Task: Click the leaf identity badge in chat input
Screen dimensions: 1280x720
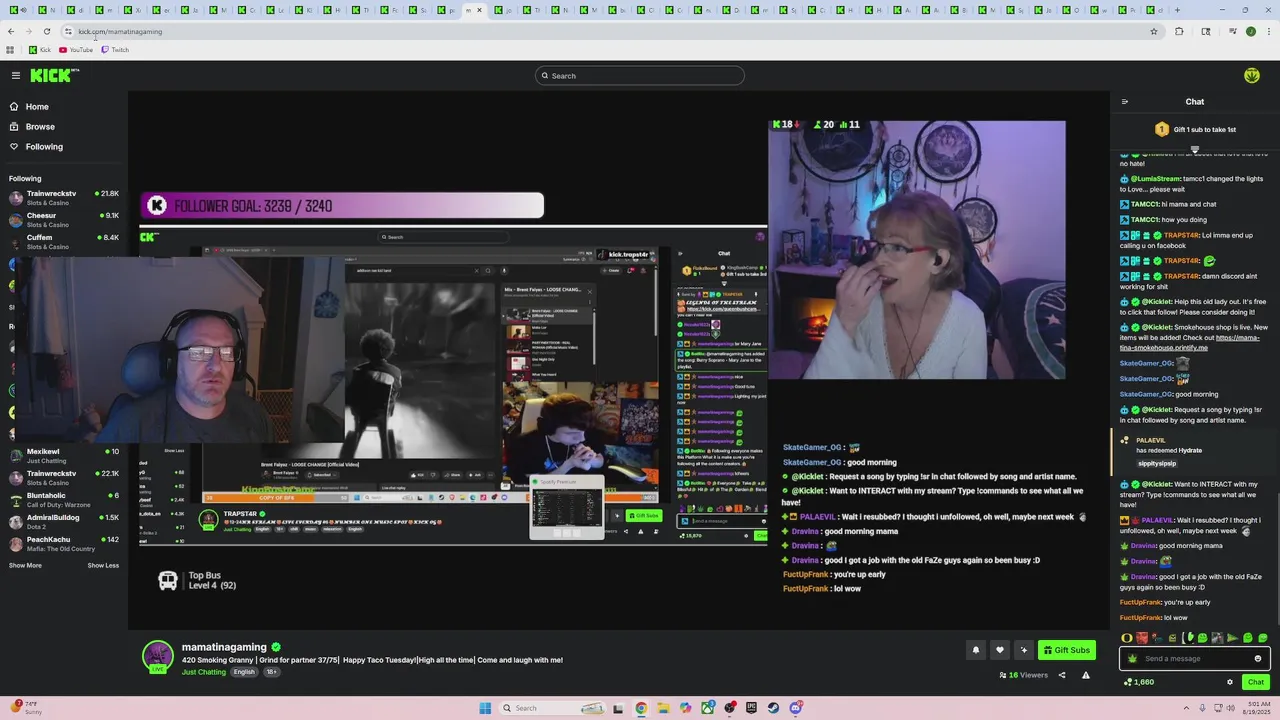Action: 1132,658
